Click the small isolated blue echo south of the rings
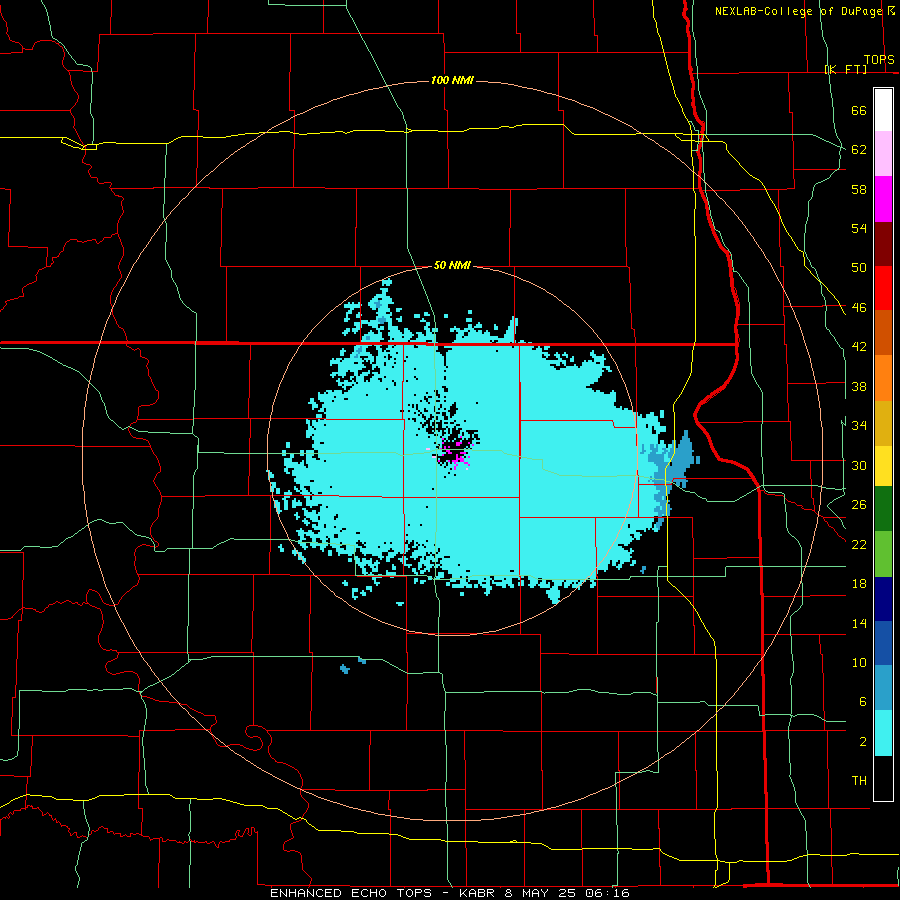This screenshot has width=900, height=900. [344, 669]
